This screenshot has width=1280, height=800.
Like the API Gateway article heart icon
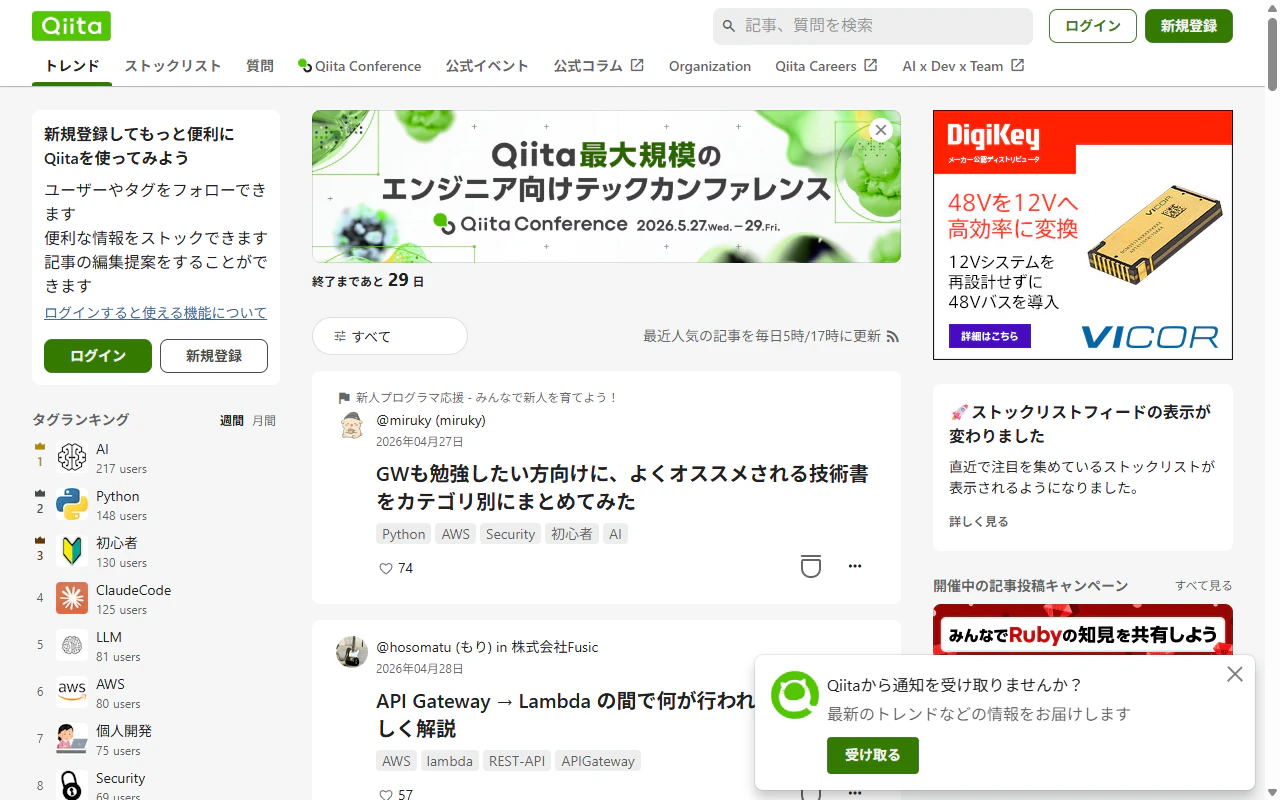click(386, 795)
